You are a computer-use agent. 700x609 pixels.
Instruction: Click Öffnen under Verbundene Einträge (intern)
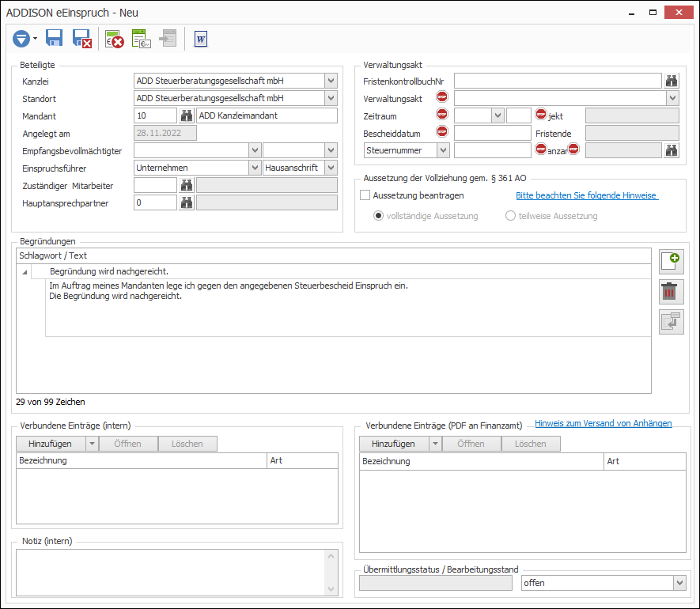[128, 444]
